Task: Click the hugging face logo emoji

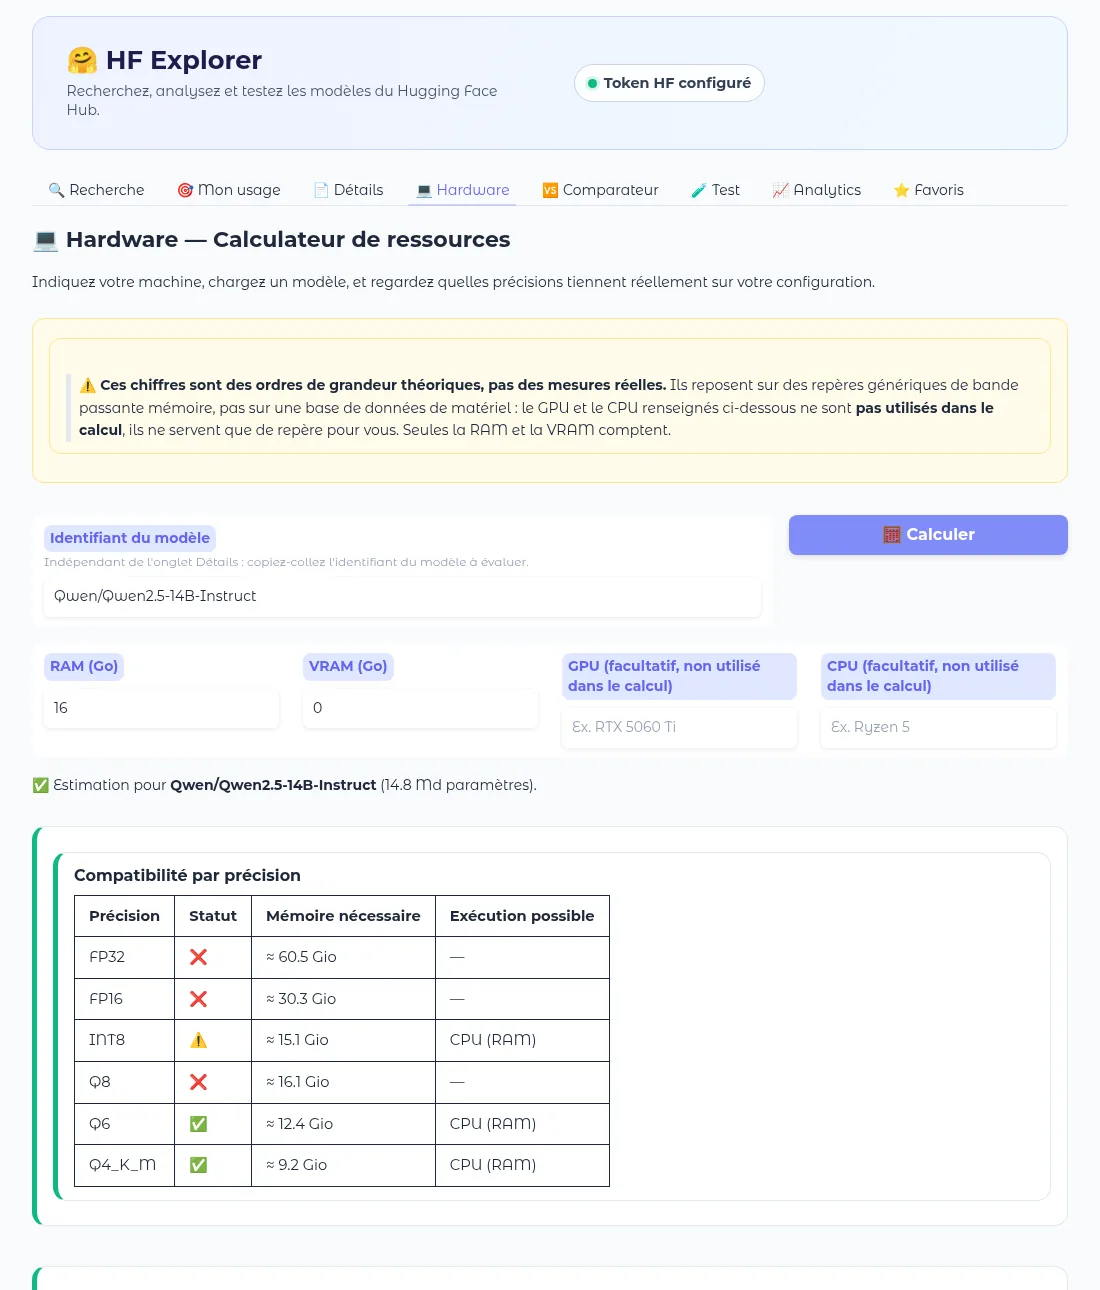Action: 82,60
